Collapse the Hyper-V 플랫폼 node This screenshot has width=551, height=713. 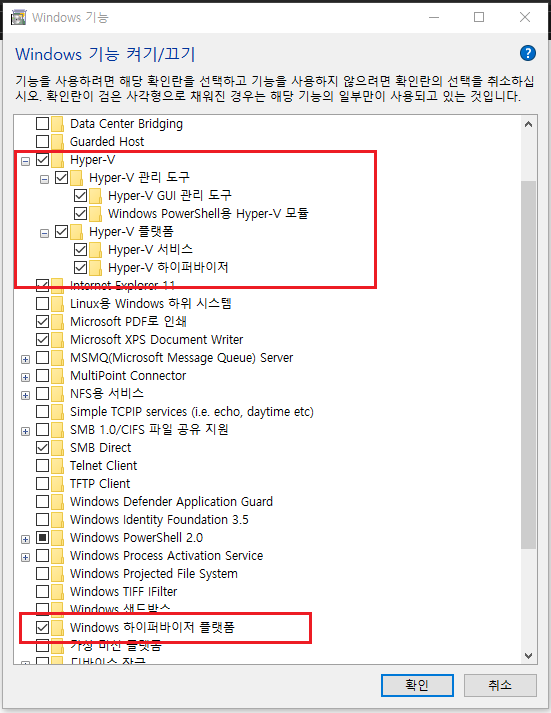click(44, 233)
